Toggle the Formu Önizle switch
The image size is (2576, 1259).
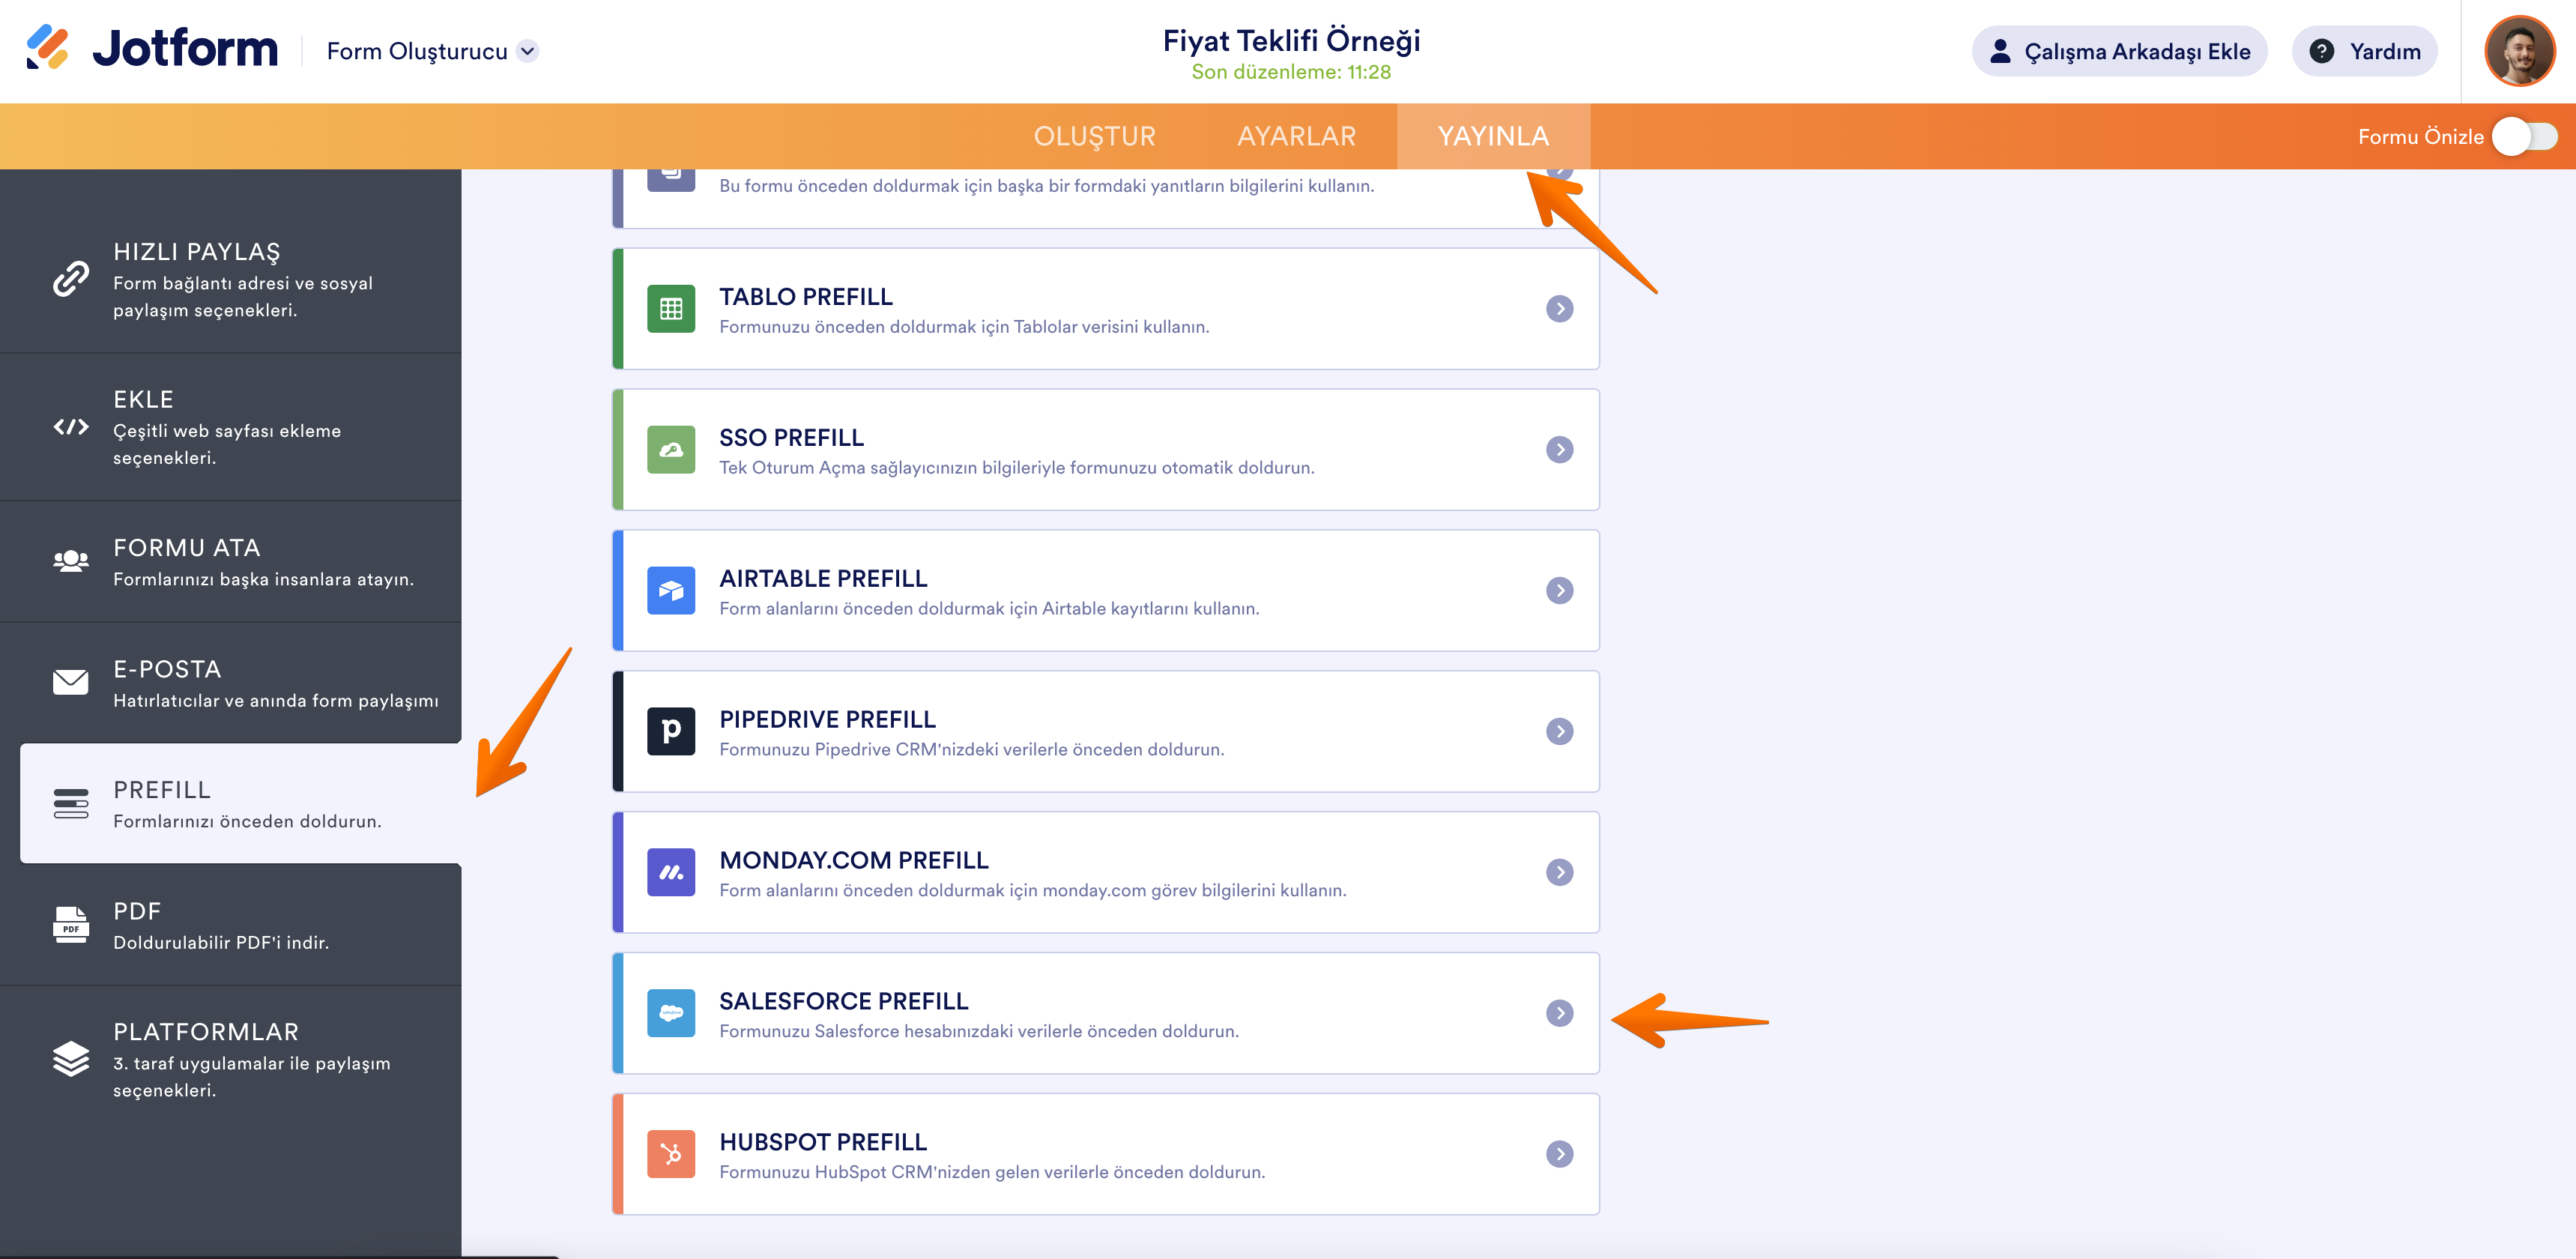[2524, 137]
